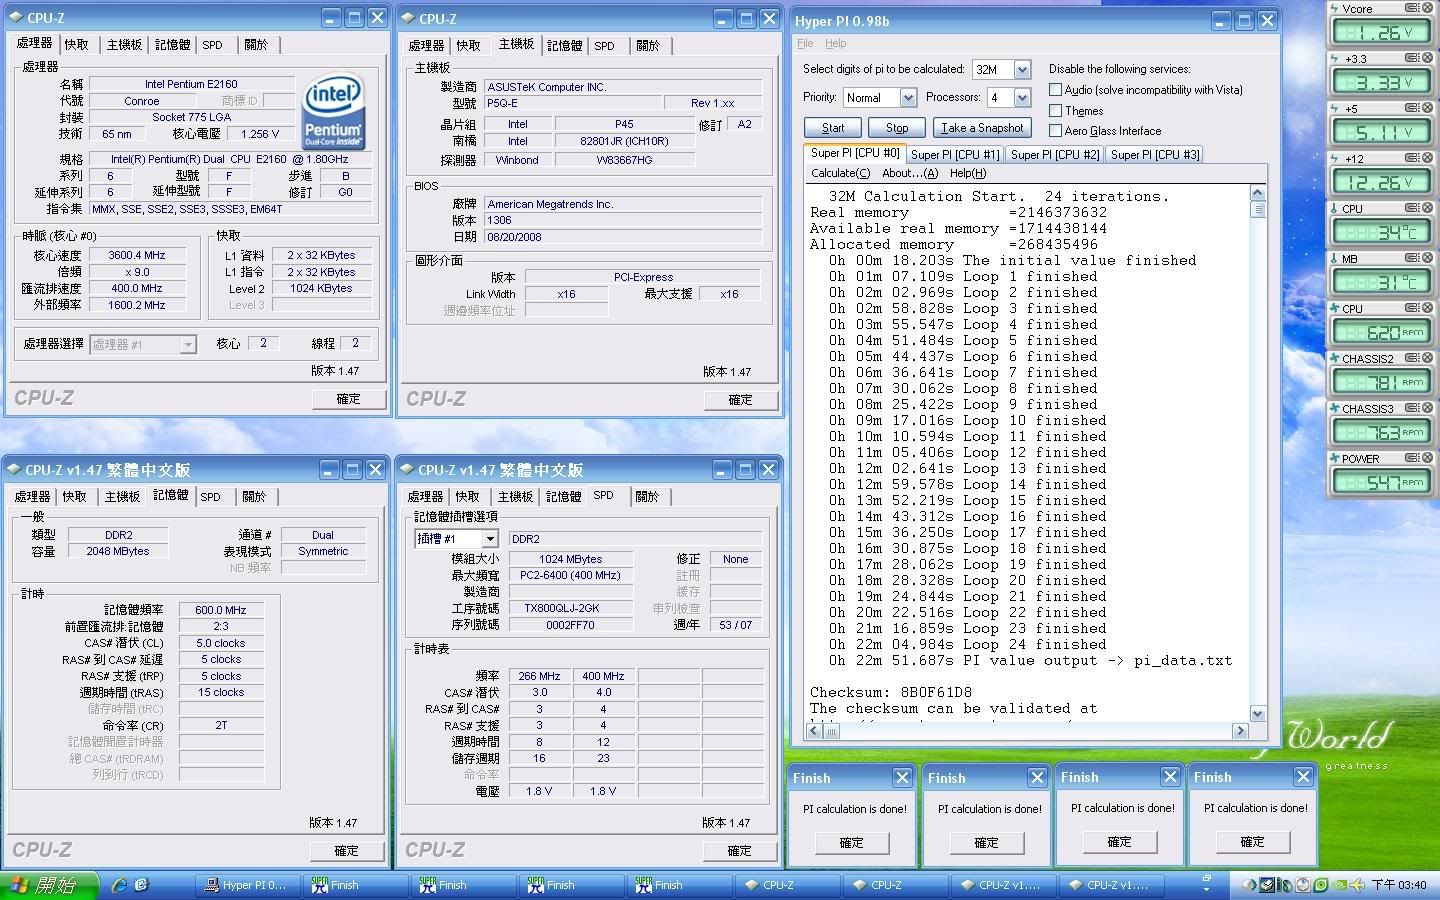Click Take a Snapshot button
The width and height of the screenshot is (1440, 900).
982,128
